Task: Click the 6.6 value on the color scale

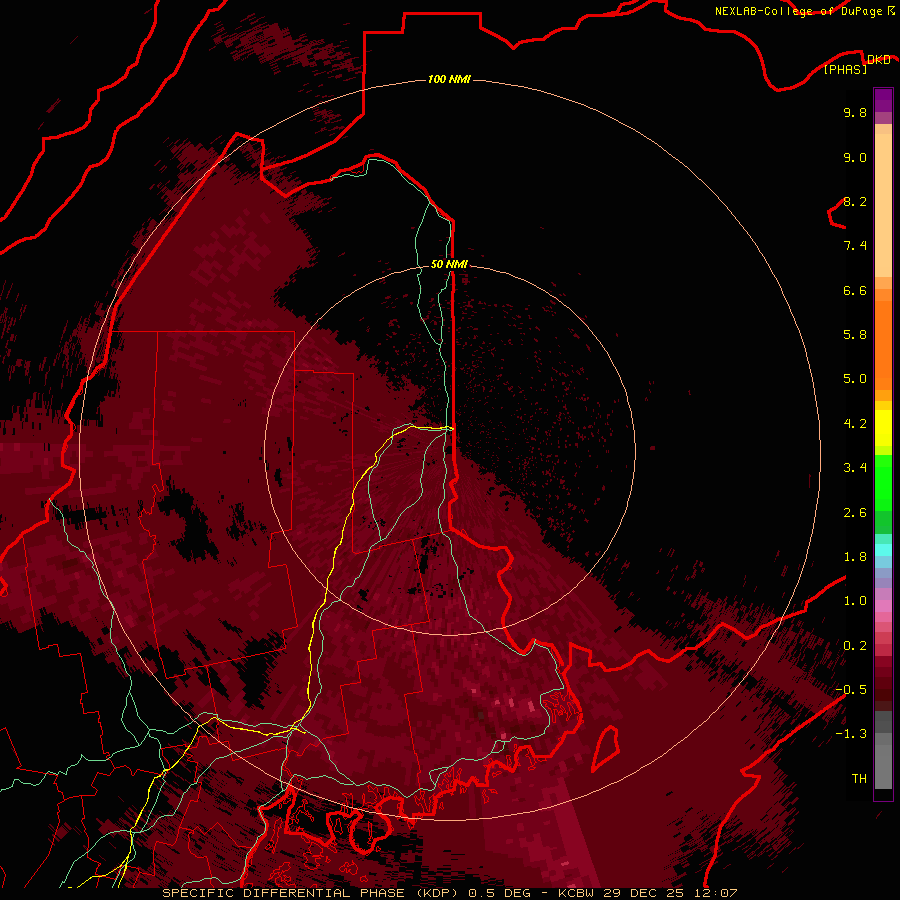Action: (x=855, y=290)
